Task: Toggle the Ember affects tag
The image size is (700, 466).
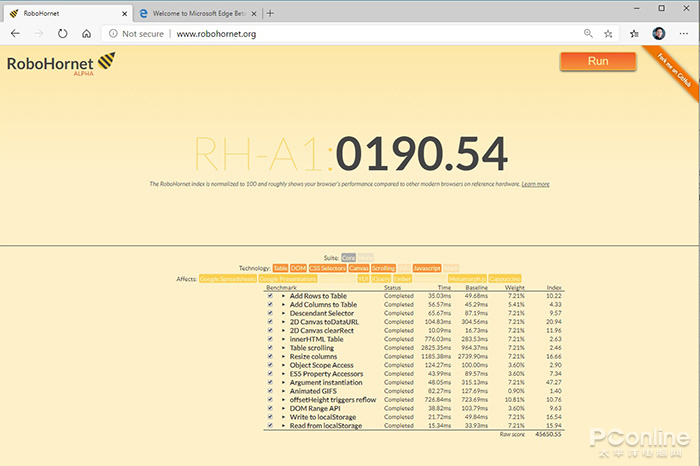Action: (402, 279)
